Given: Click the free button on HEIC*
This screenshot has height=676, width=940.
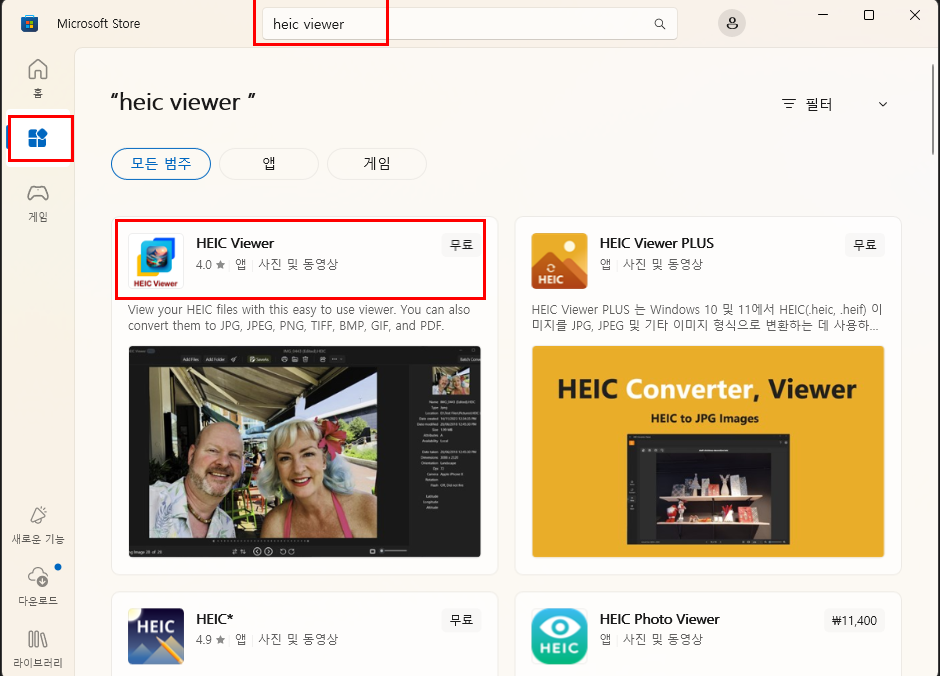Looking at the screenshot, I should [461, 620].
